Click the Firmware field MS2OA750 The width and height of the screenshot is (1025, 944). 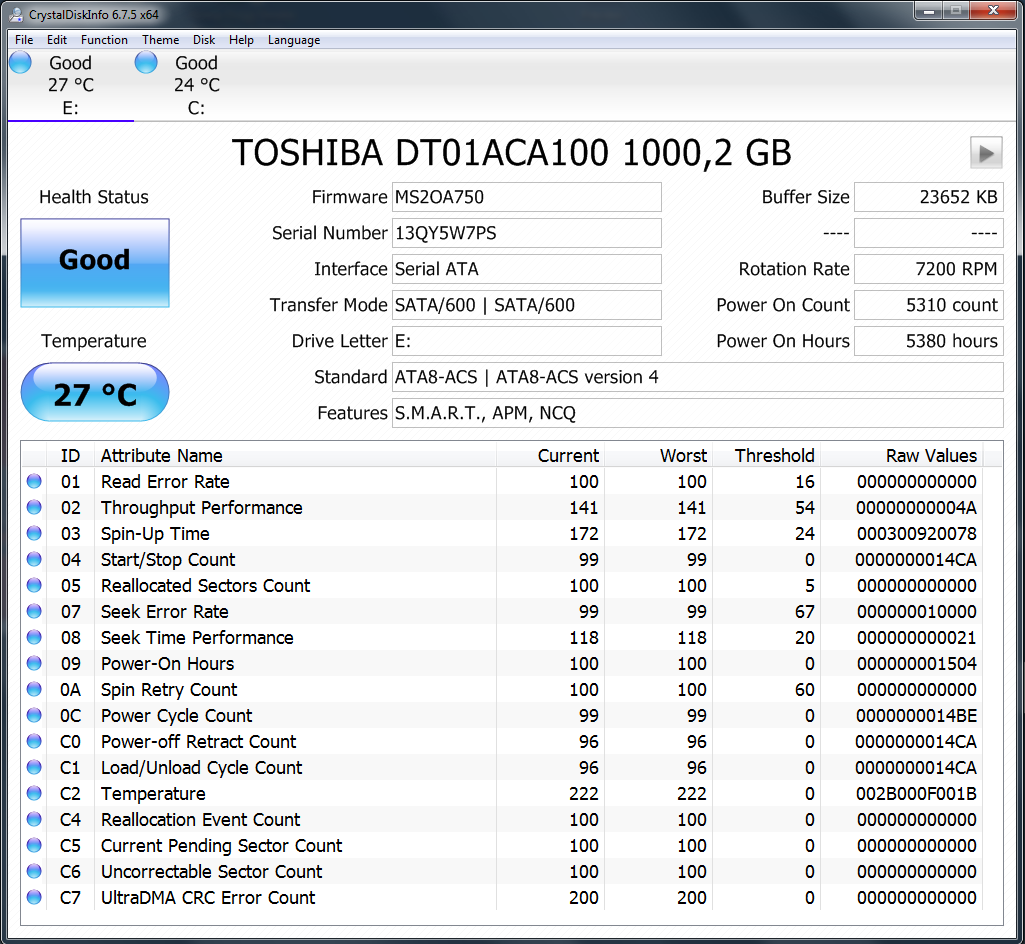[x=526, y=197]
